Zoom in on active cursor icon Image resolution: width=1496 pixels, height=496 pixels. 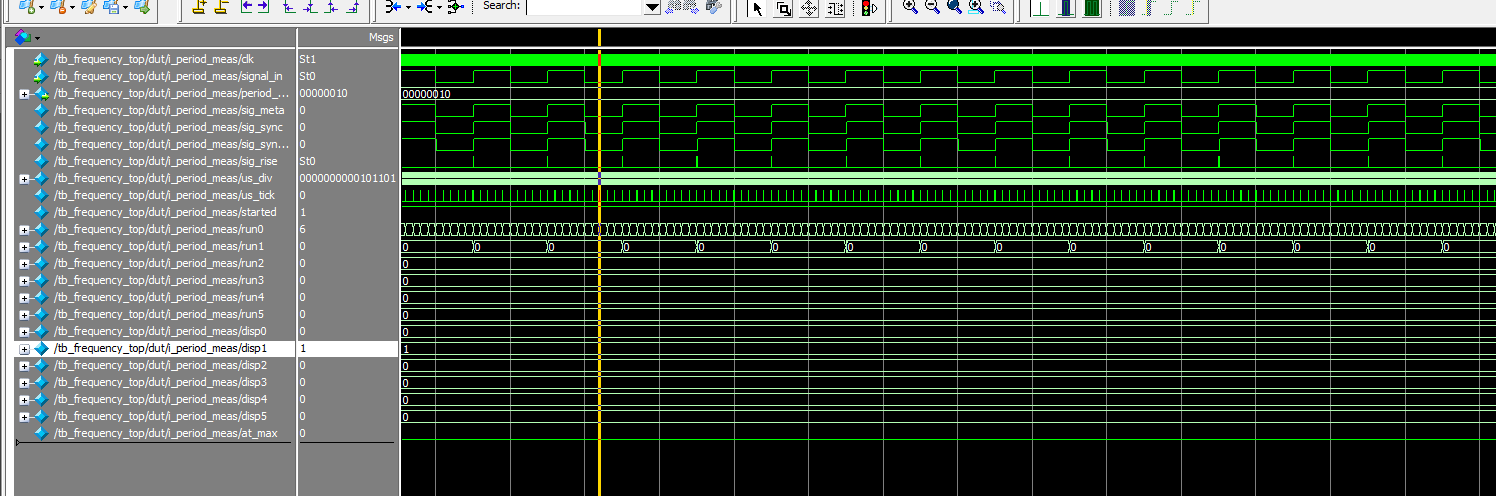(976, 7)
